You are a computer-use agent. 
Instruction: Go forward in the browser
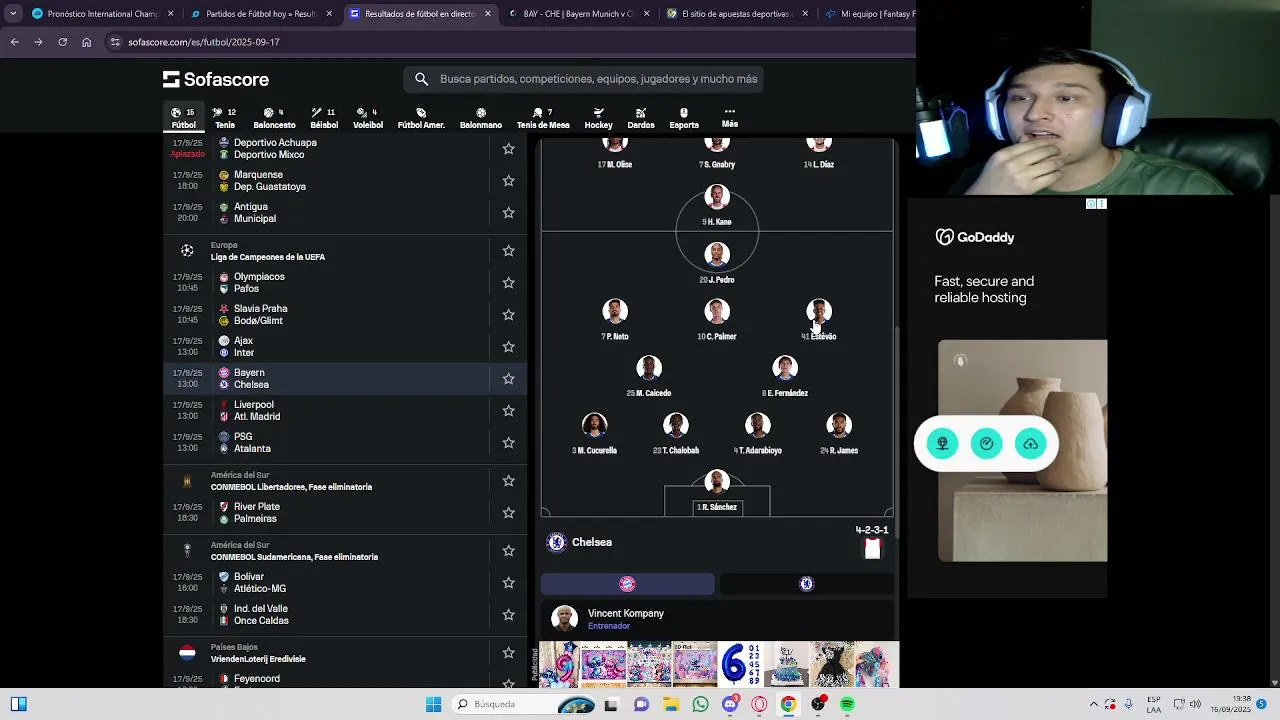point(38,42)
